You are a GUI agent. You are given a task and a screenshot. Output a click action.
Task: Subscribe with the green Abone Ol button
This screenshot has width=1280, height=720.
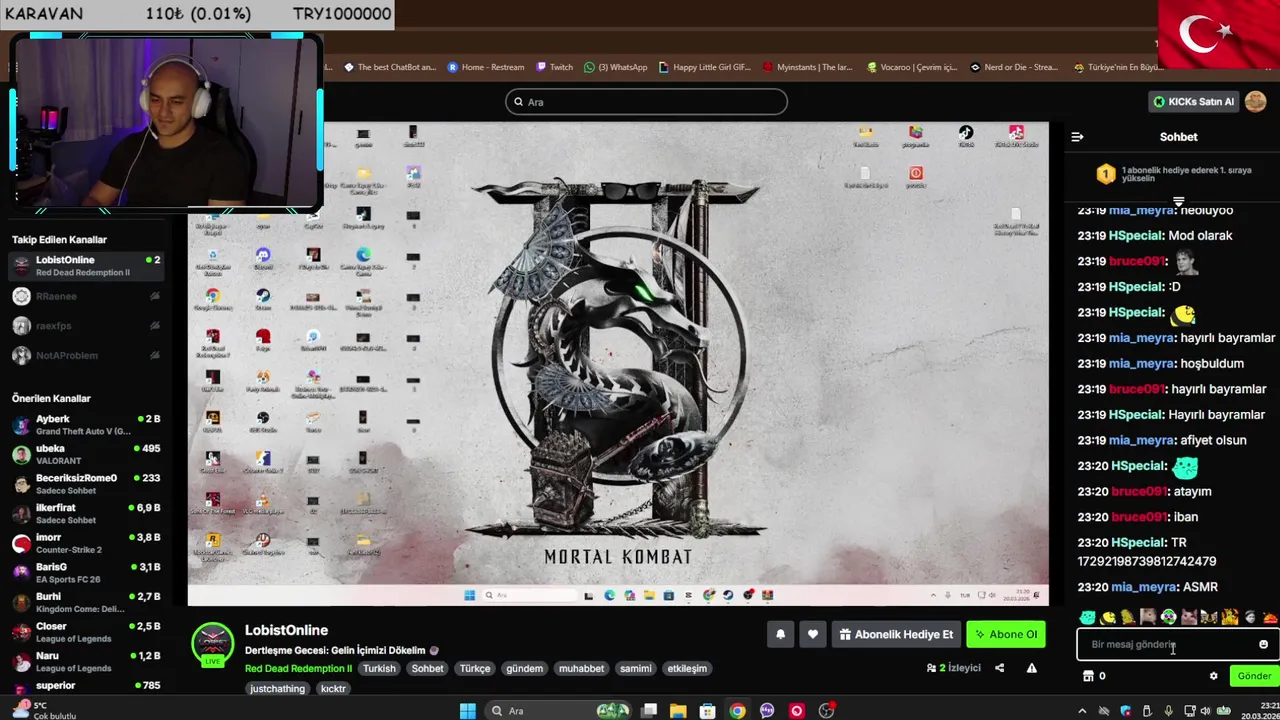point(1006,634)
